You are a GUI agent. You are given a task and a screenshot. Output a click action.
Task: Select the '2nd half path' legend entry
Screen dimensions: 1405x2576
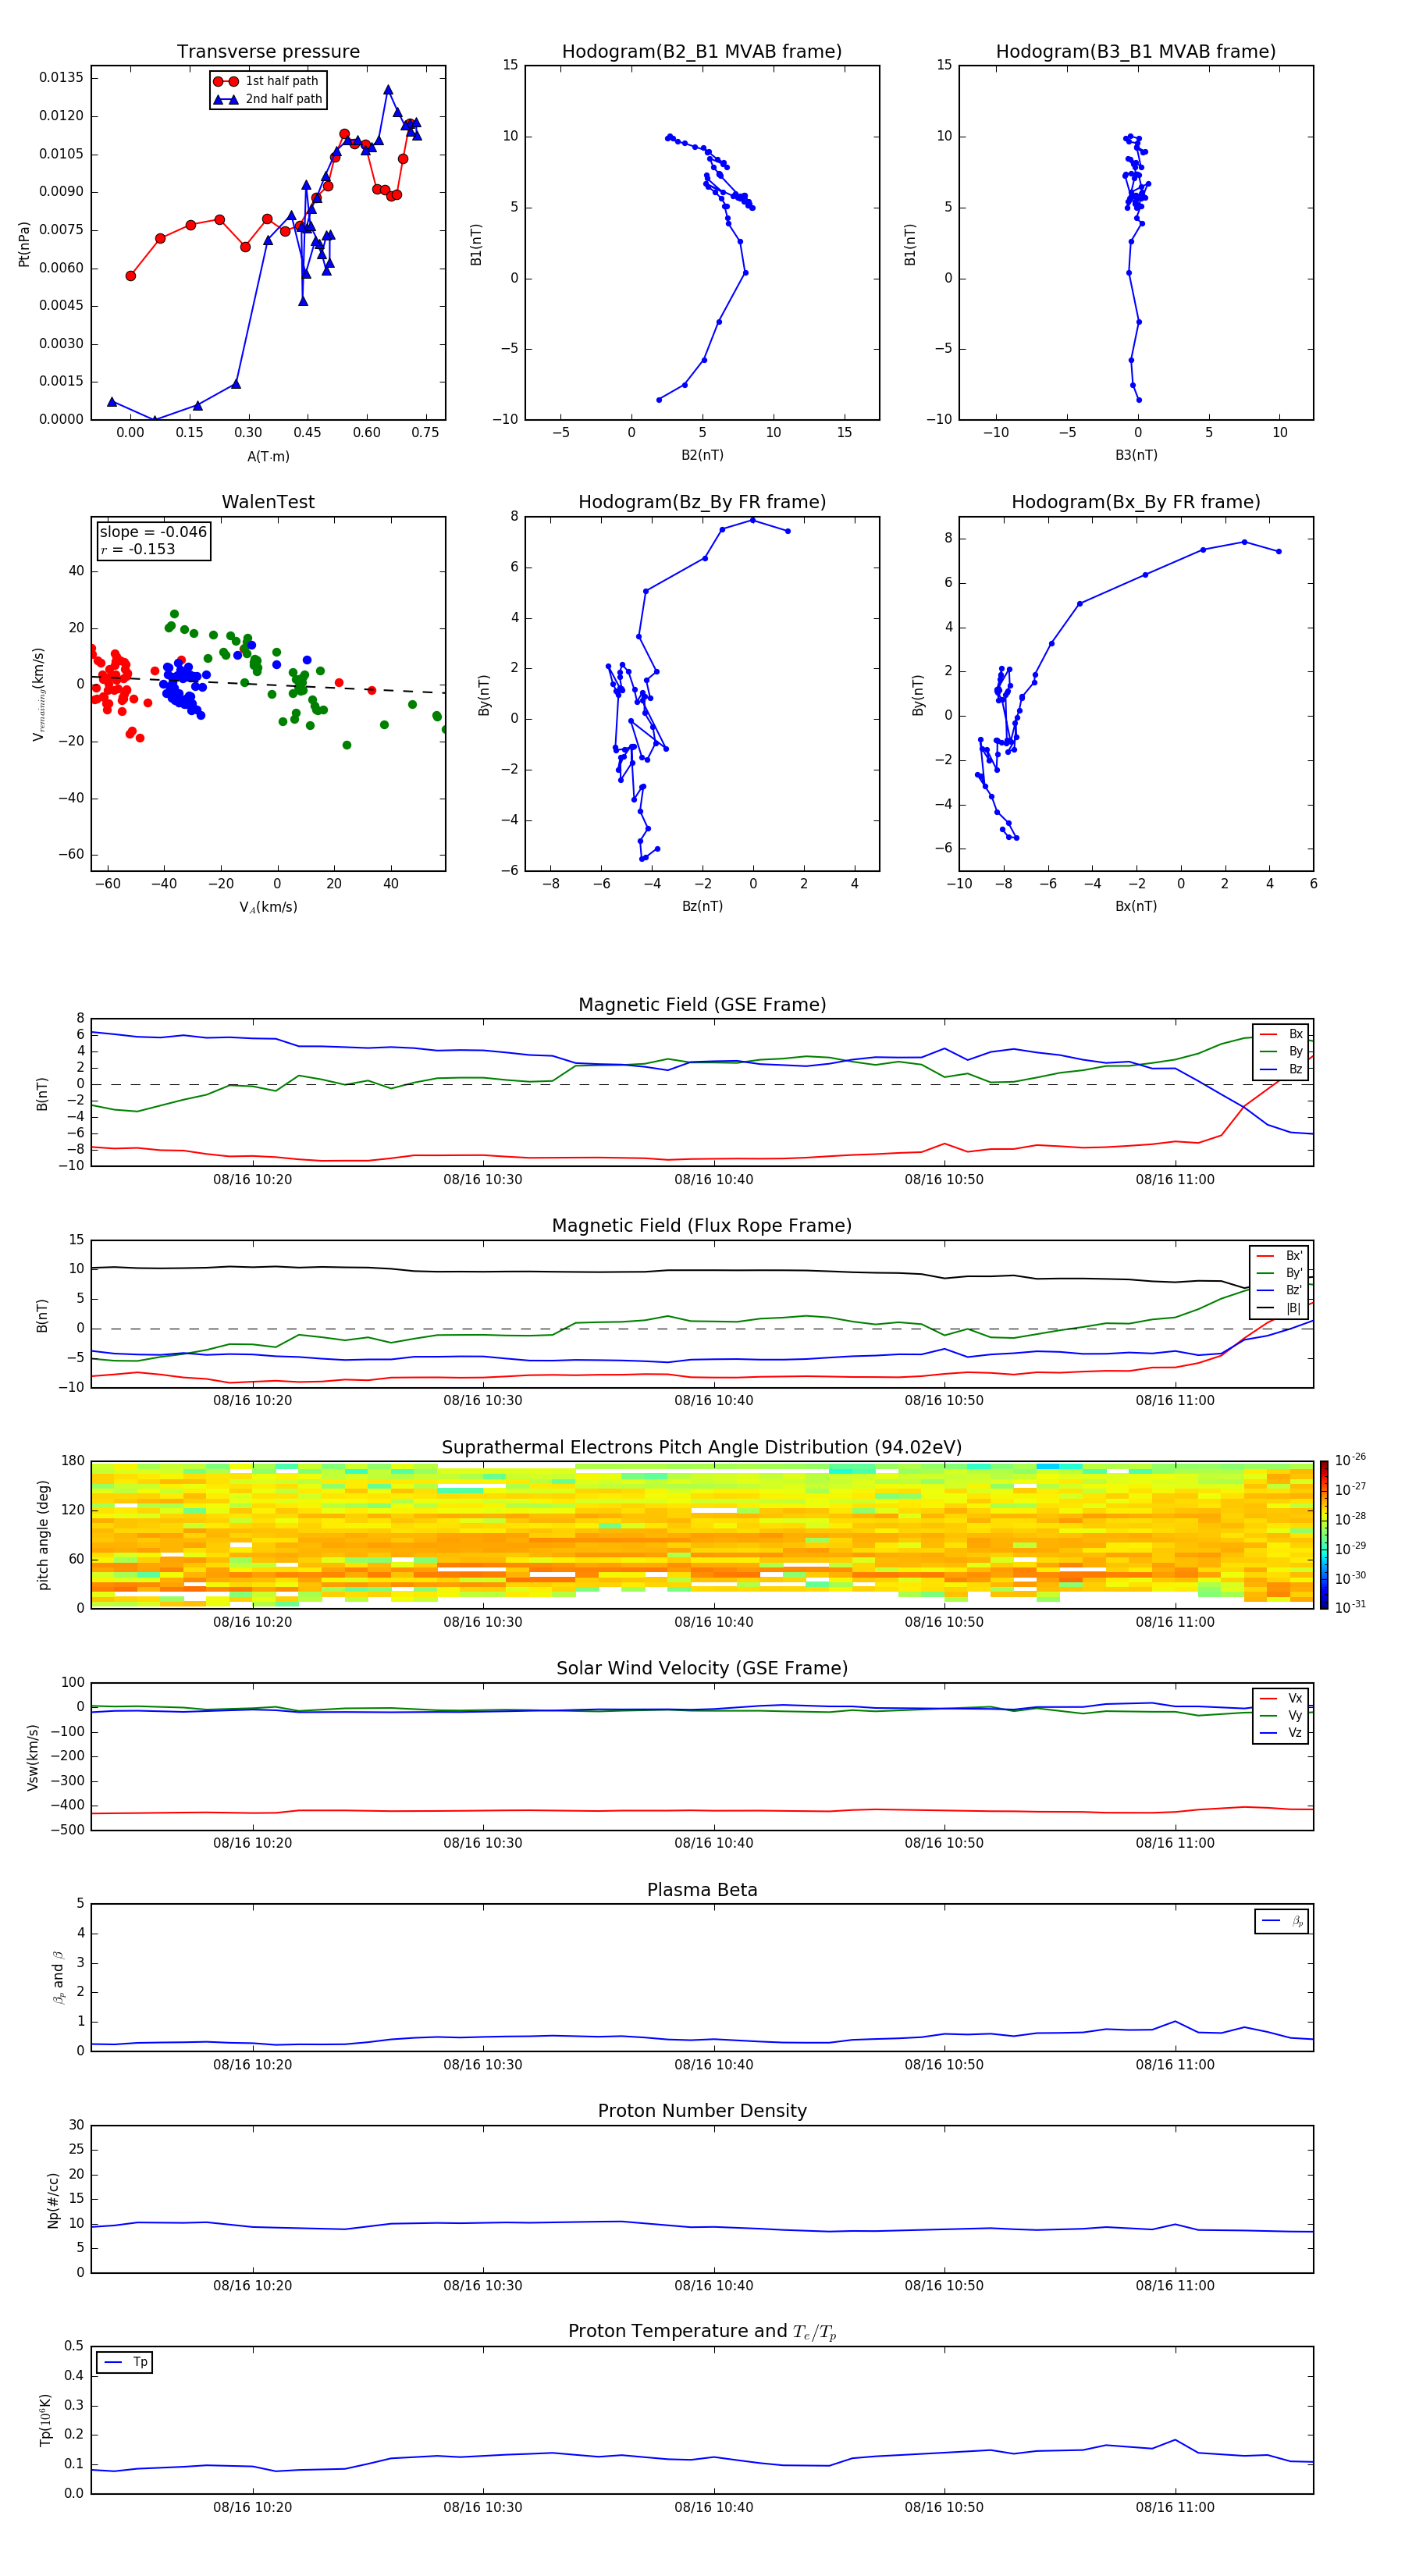click(x=267, y=99)
